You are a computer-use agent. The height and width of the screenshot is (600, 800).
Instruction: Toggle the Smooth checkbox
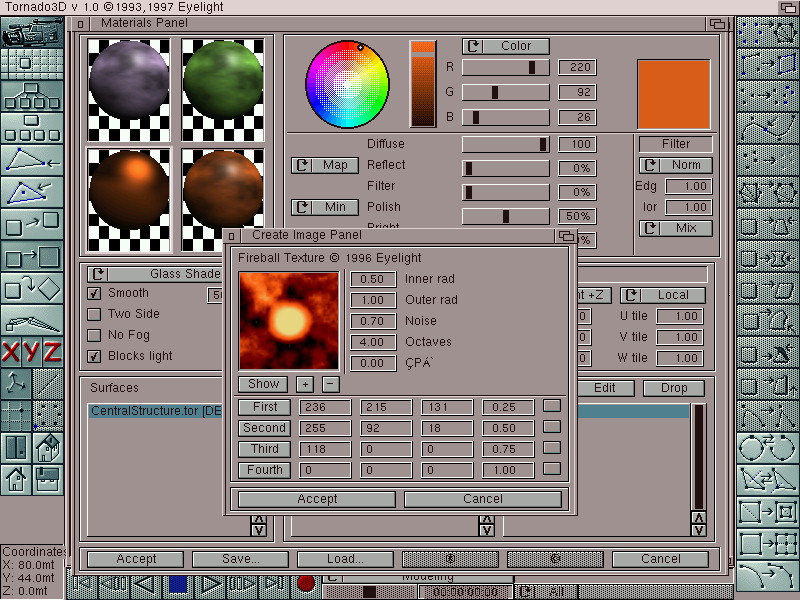point(95,293)
